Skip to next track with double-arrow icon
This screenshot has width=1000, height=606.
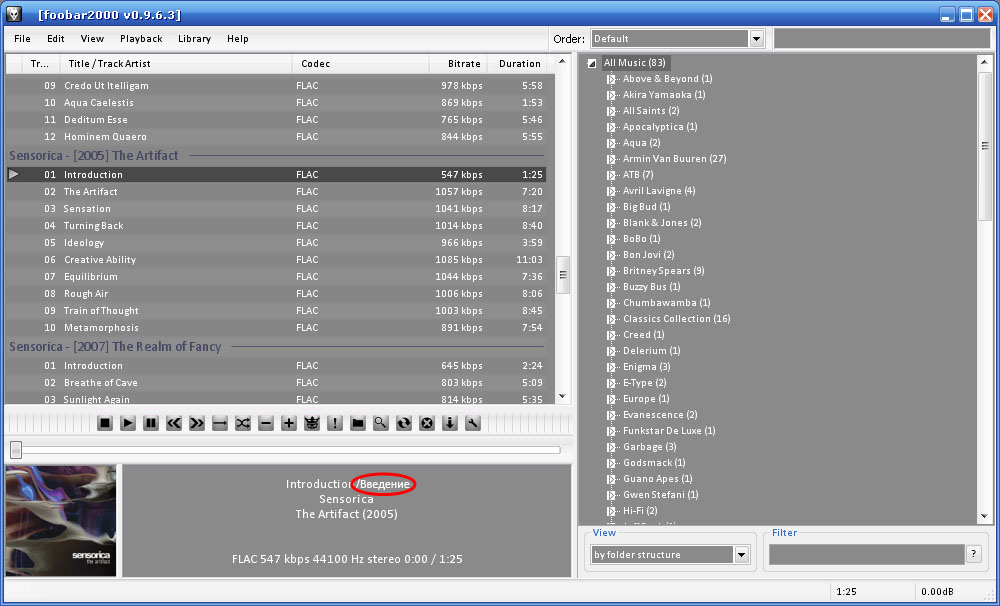coord(197,423)
